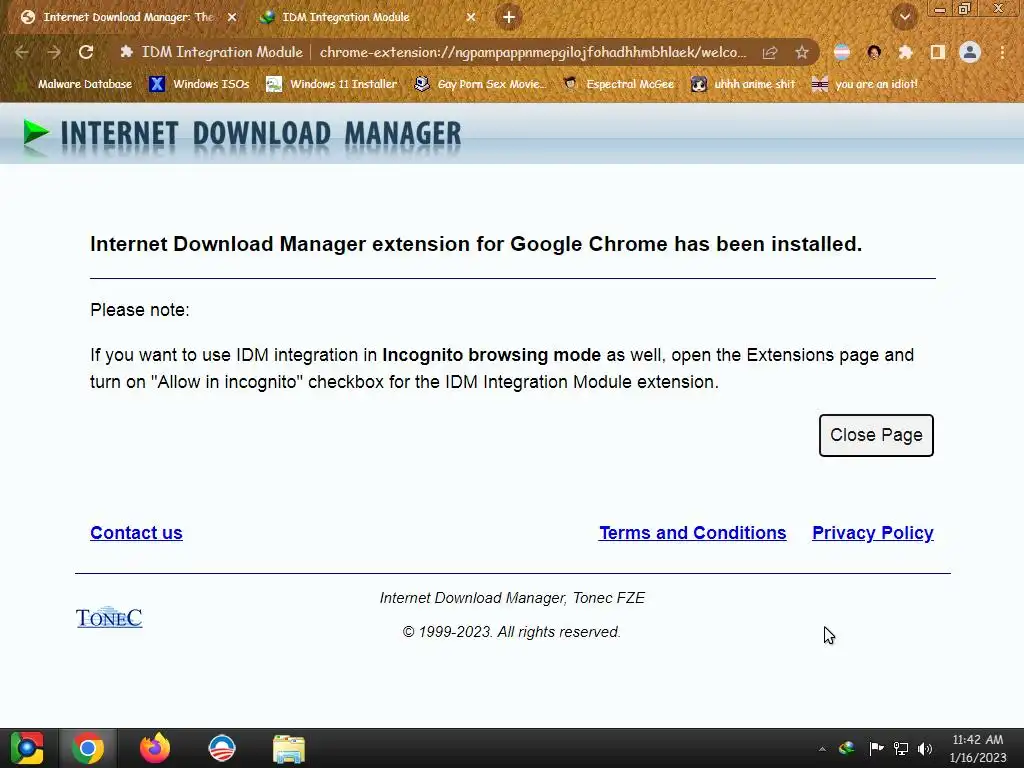The image size is (1024, 768).
Task: Open the volume speaker tray icon
Action: point(925,748)
